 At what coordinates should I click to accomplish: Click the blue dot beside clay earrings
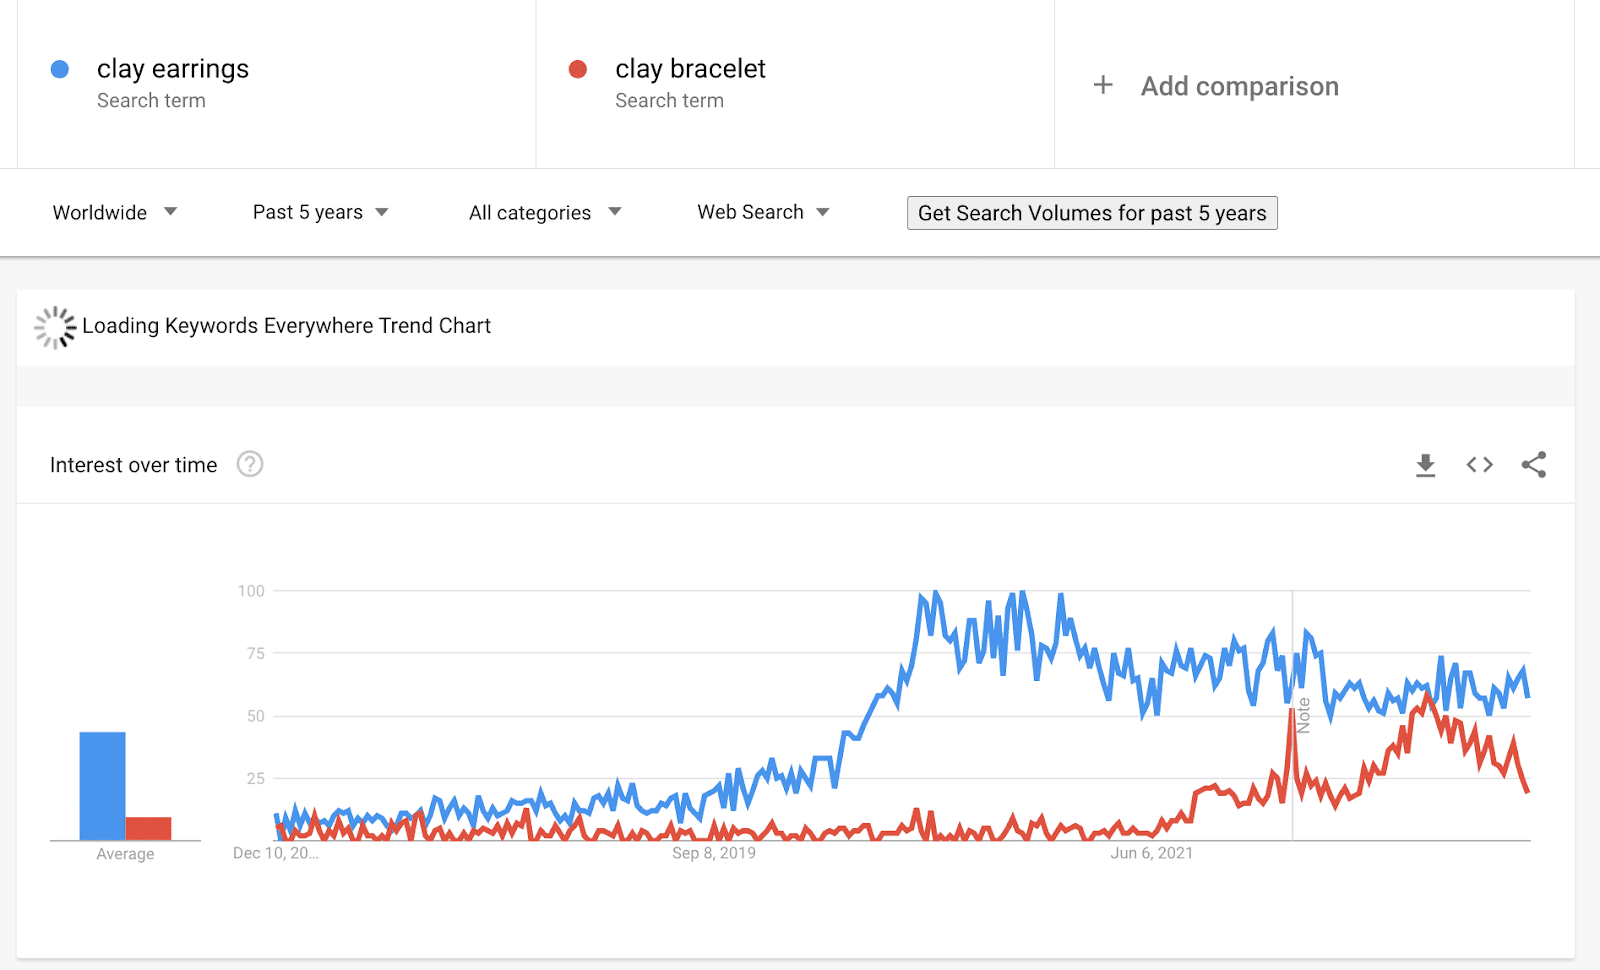60,69
